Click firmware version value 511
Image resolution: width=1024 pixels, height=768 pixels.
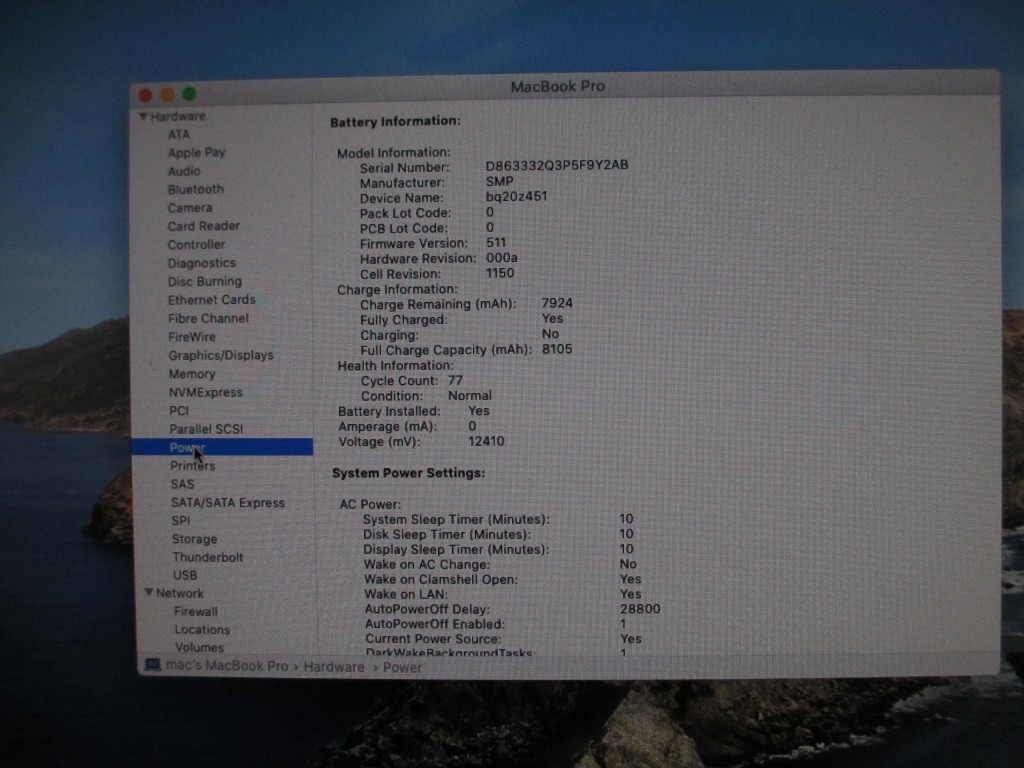click(x=496, y=242)
